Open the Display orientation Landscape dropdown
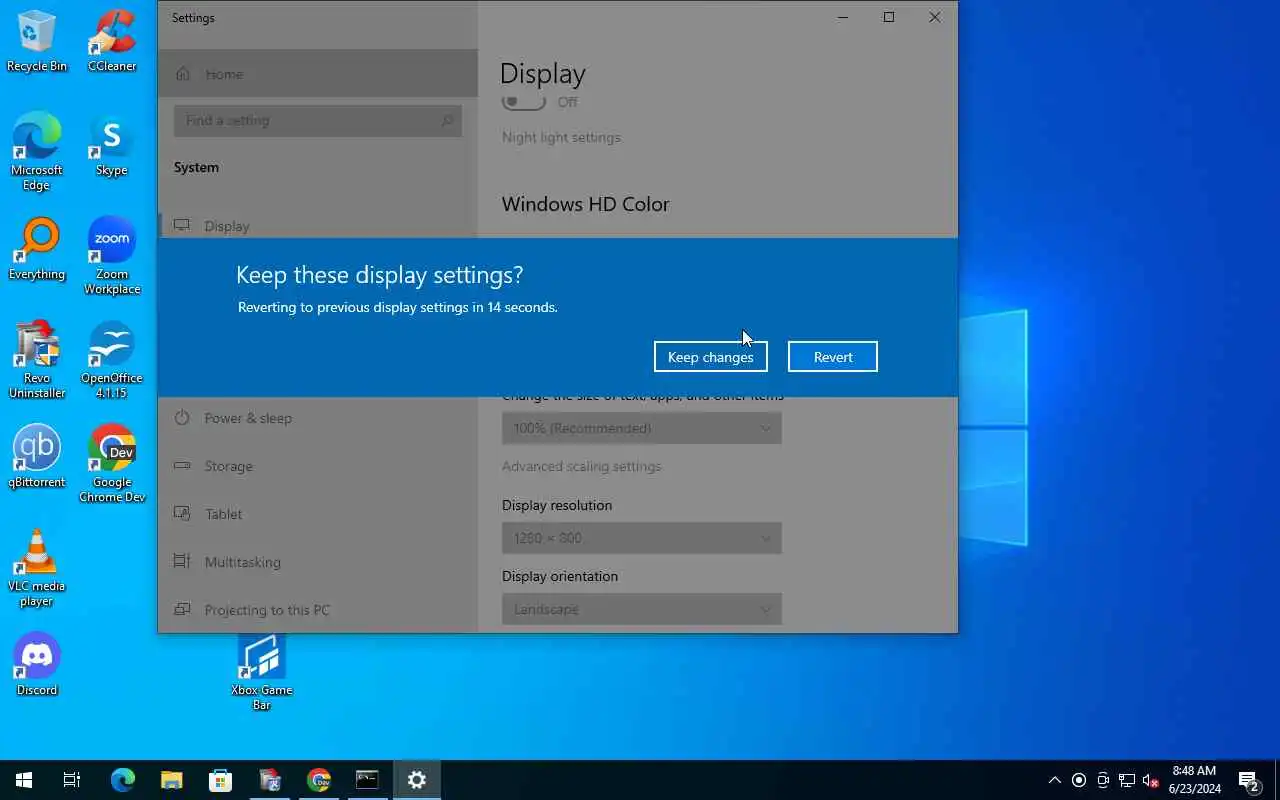This screenshot has width=1280, height=800. pyautogui.click(x=641, y=609)
